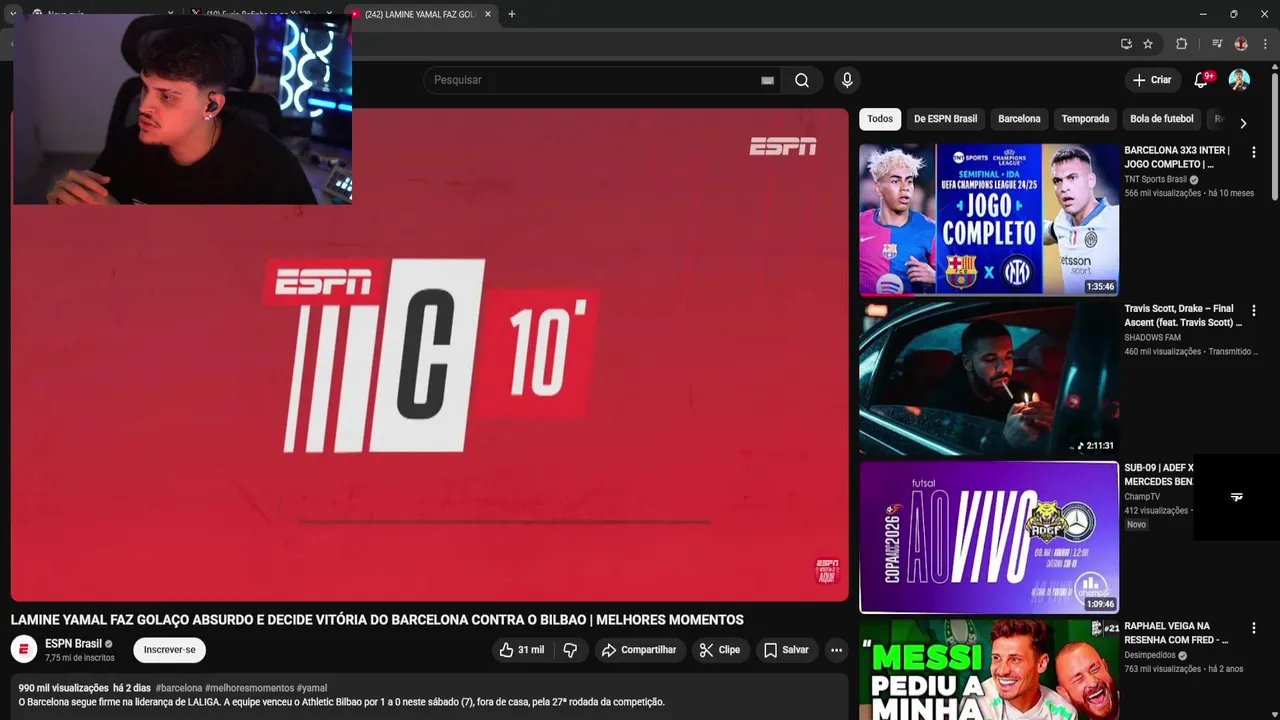This screenshot has width=1280, height=720.
Task: Select the Todos filter chip
Action: (880, 119)
